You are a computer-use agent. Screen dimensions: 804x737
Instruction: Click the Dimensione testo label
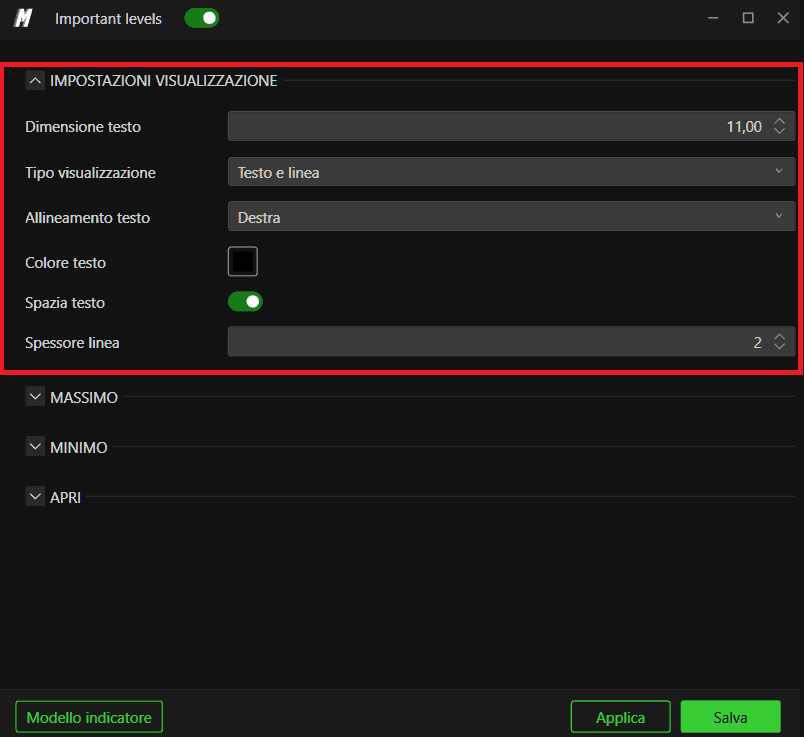point(83,127)
